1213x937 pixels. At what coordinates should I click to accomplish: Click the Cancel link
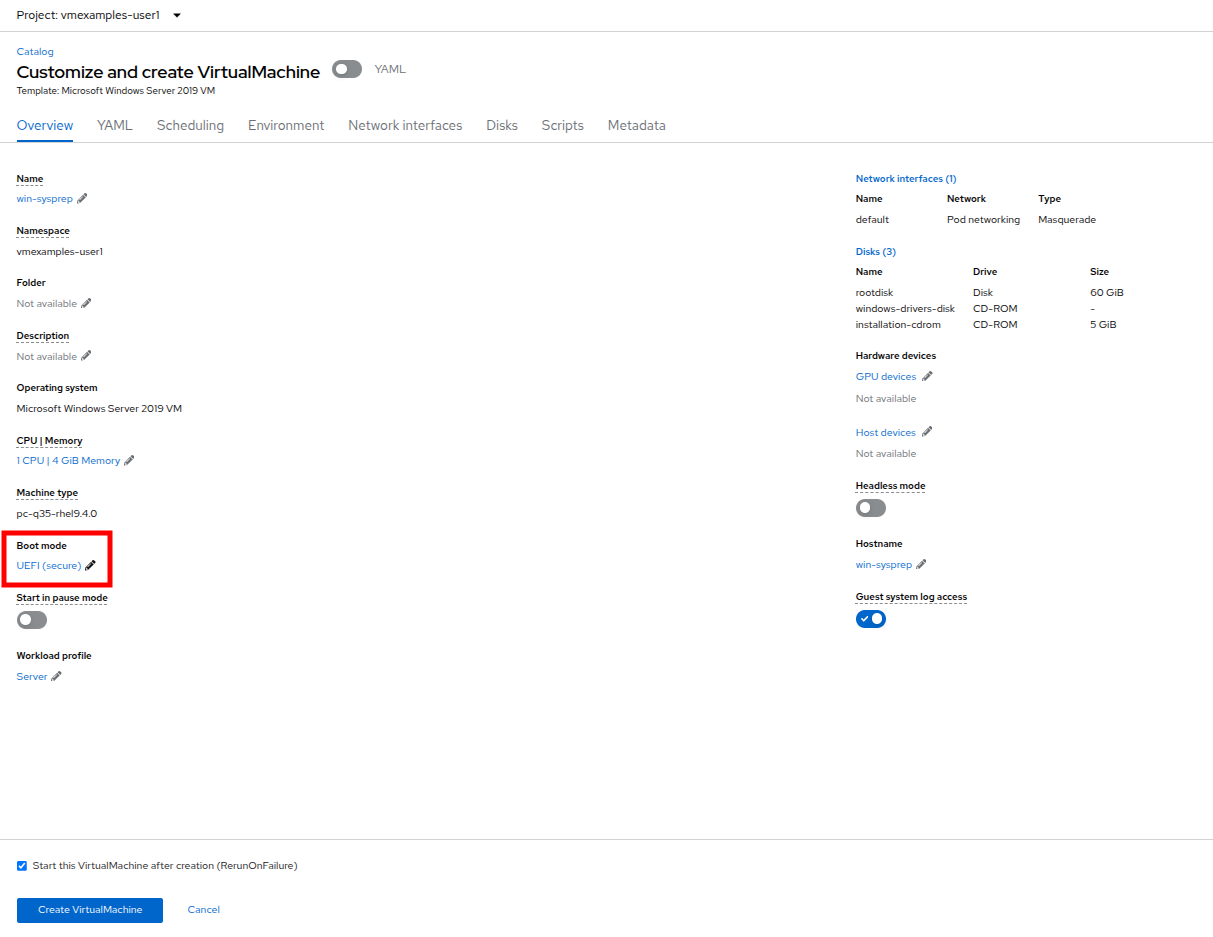(x=204, y=910)
